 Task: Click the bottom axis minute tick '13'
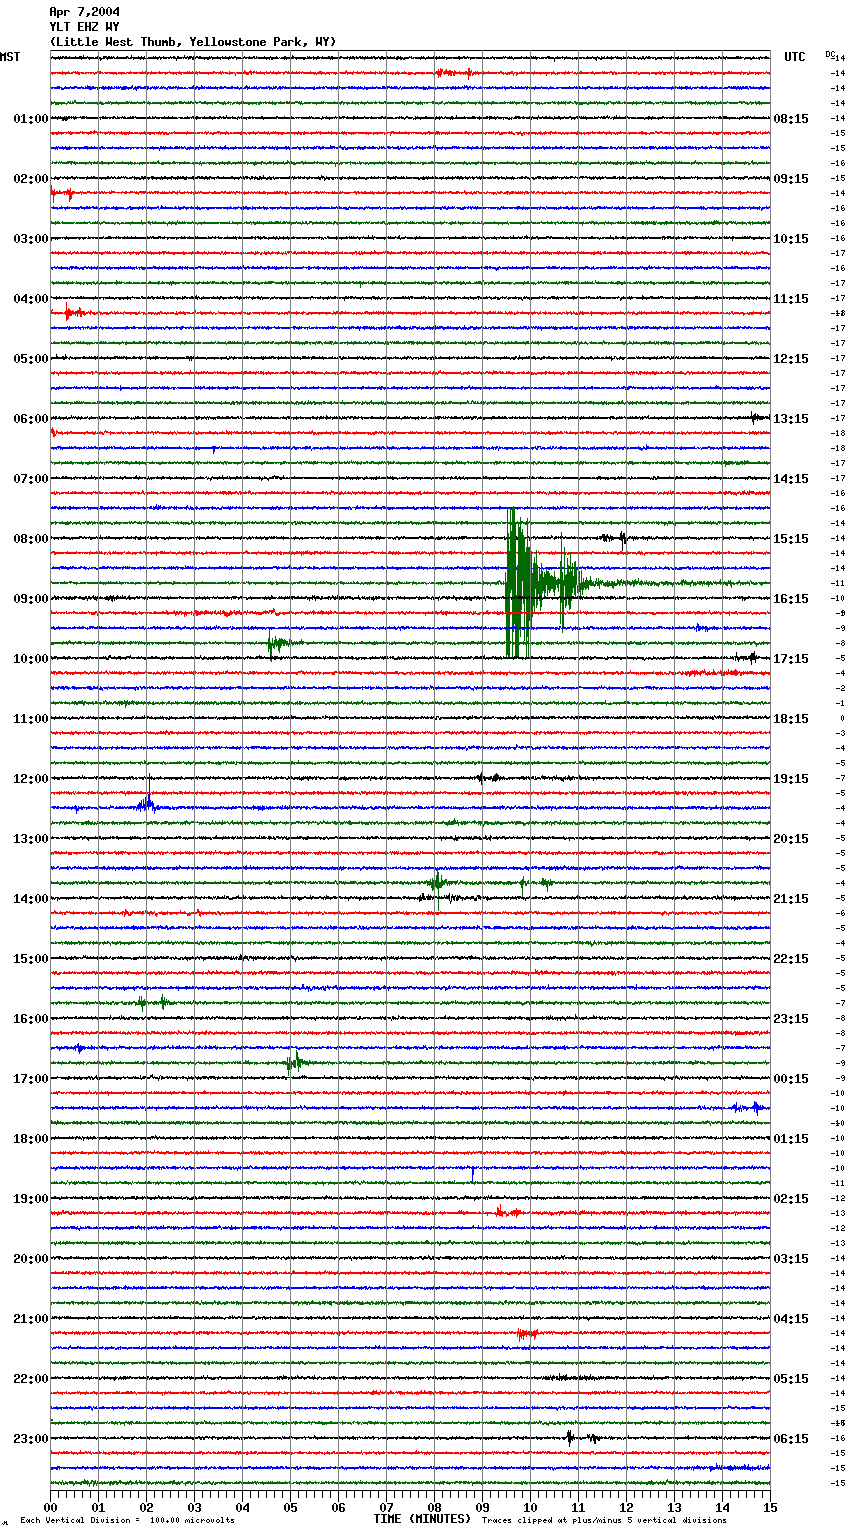[x=674, y=1507]
